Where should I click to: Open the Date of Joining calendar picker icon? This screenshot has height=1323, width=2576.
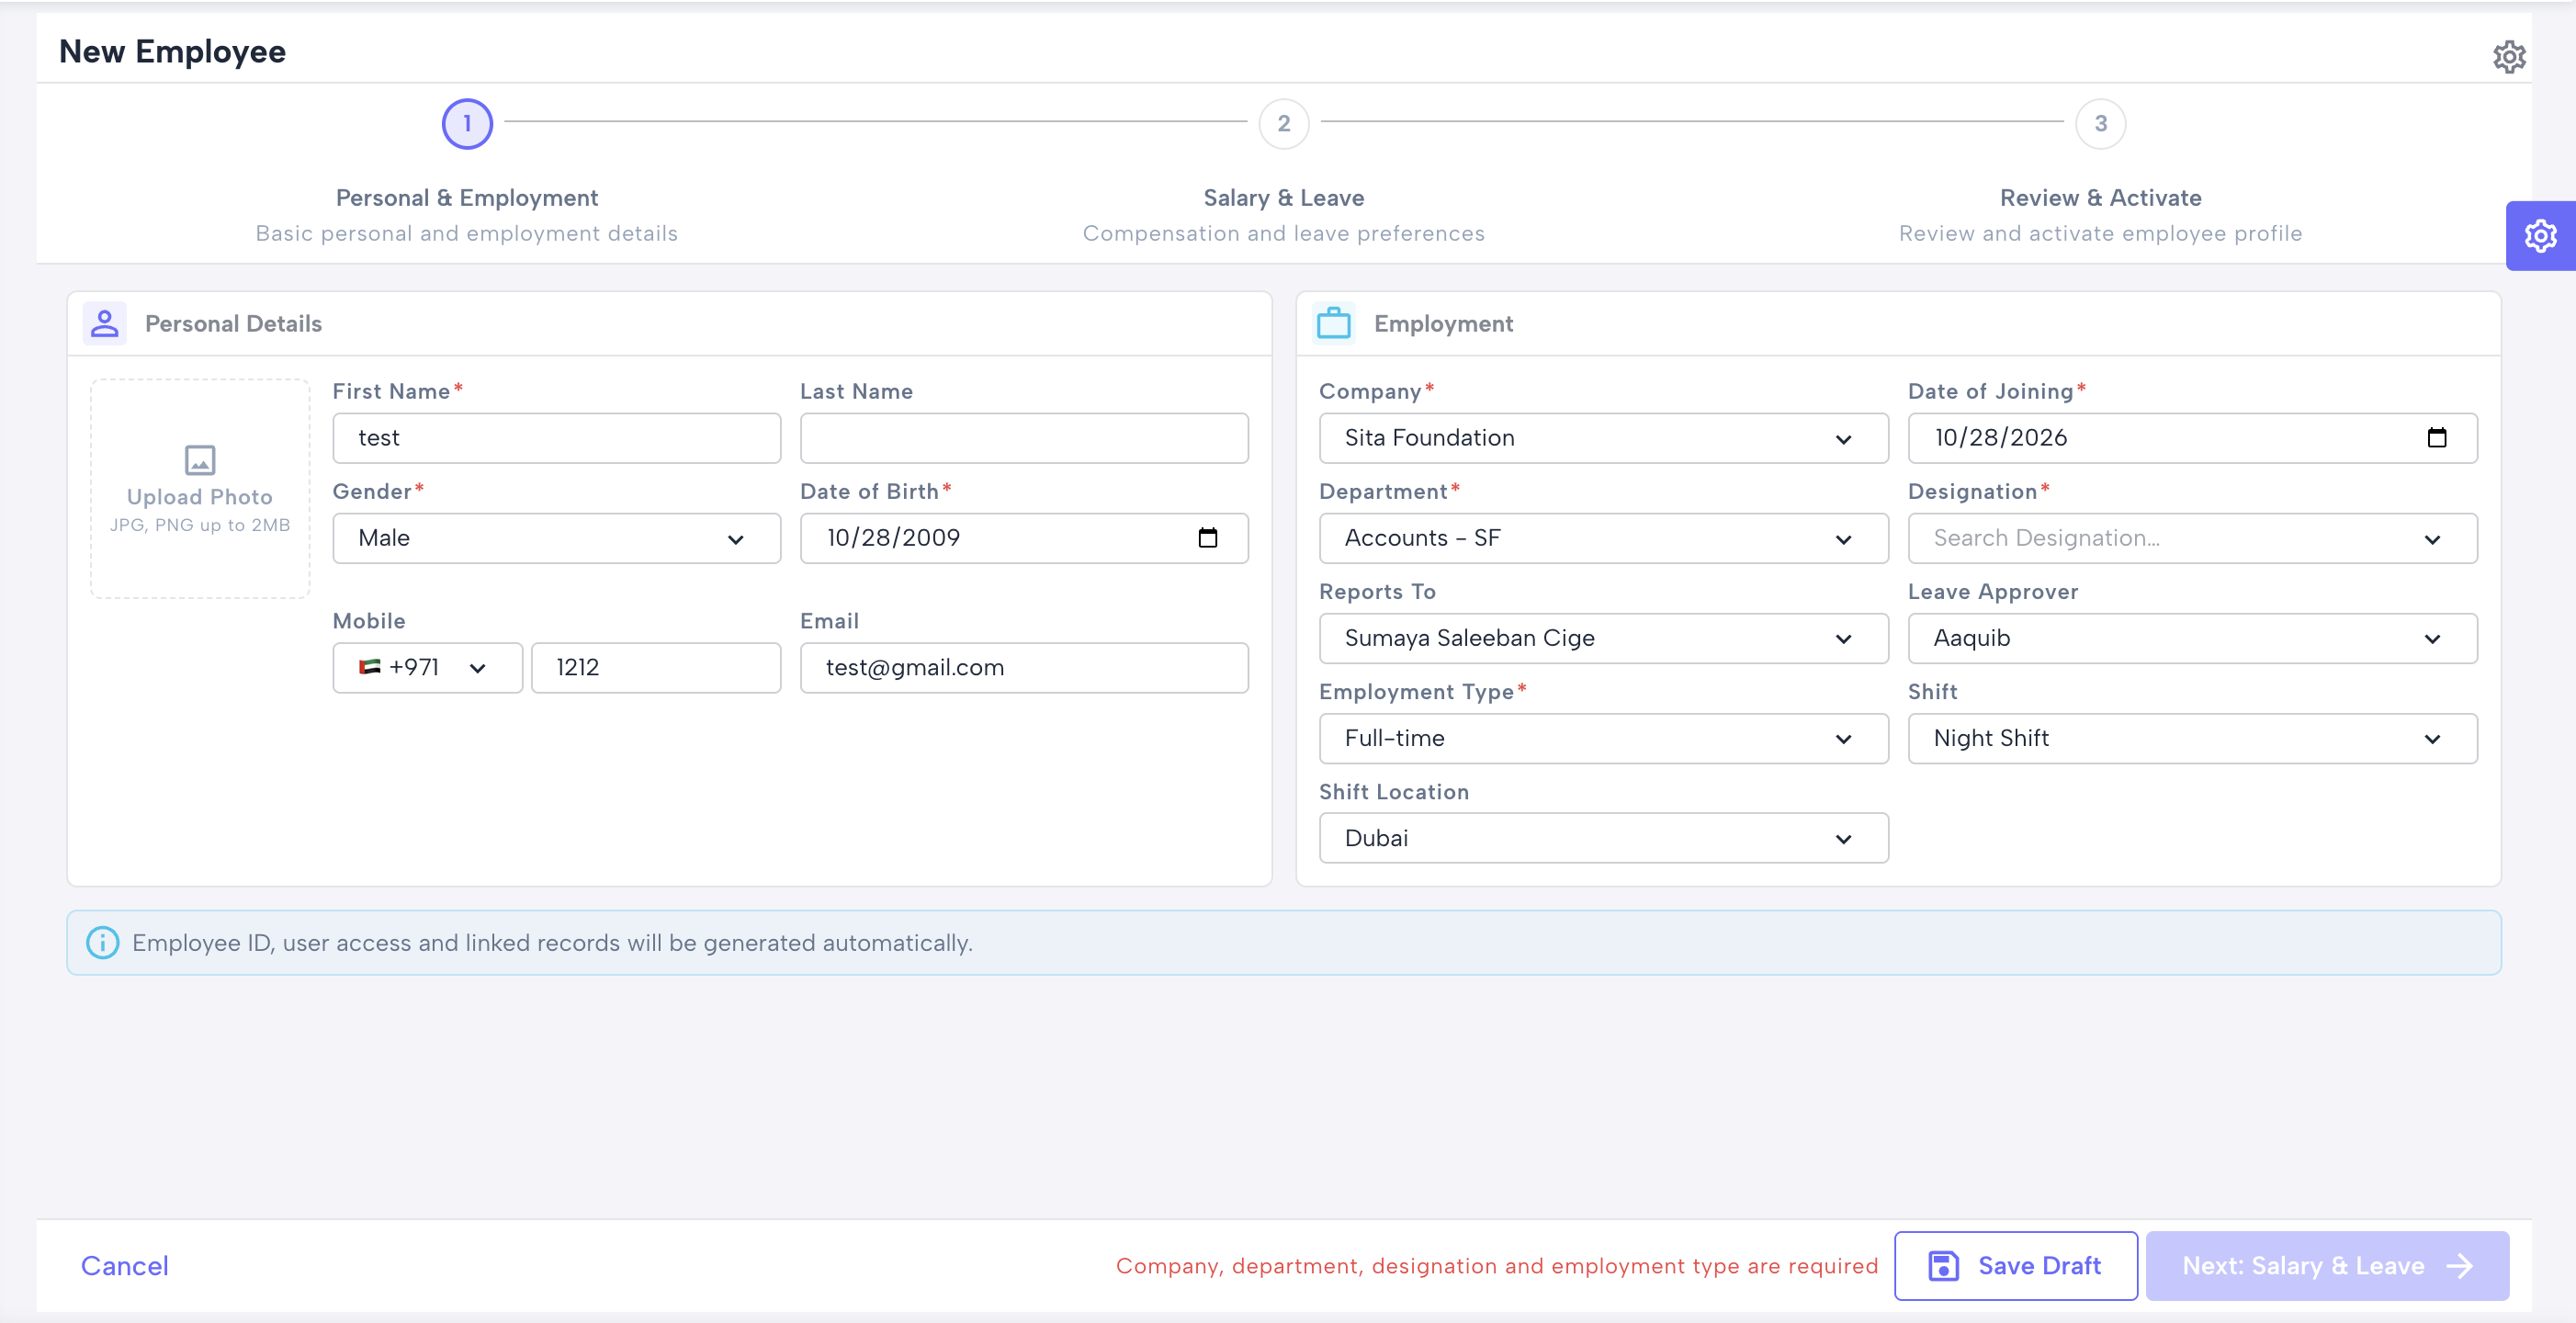[x=2437, y=438]
